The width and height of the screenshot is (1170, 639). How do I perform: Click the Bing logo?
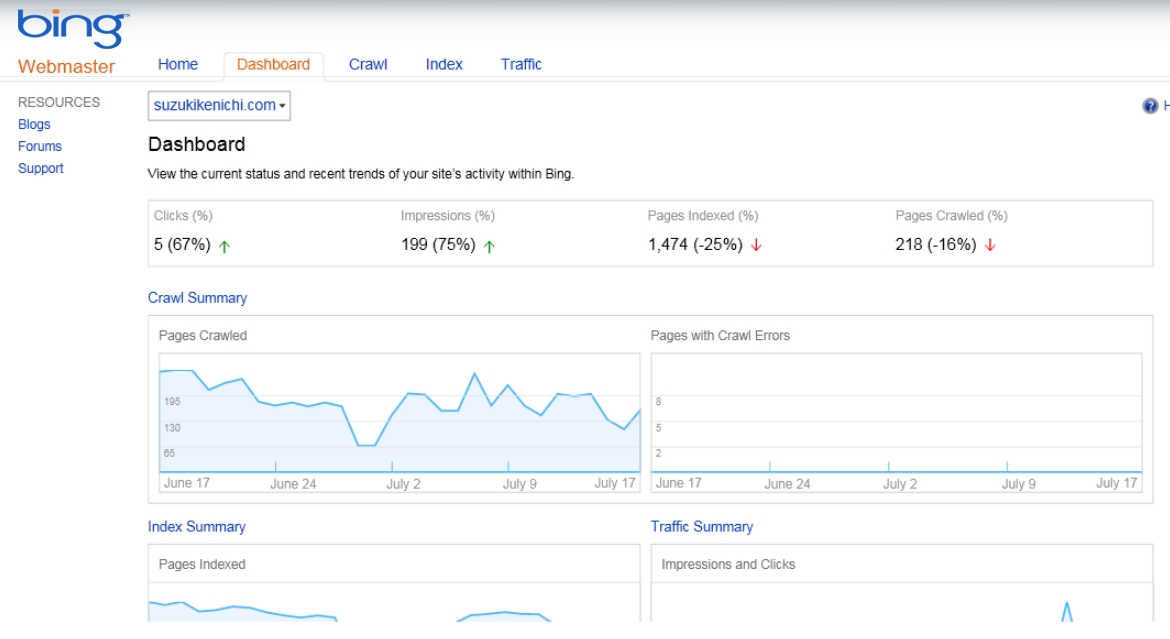pyautogui.click(x=73, y=28)
